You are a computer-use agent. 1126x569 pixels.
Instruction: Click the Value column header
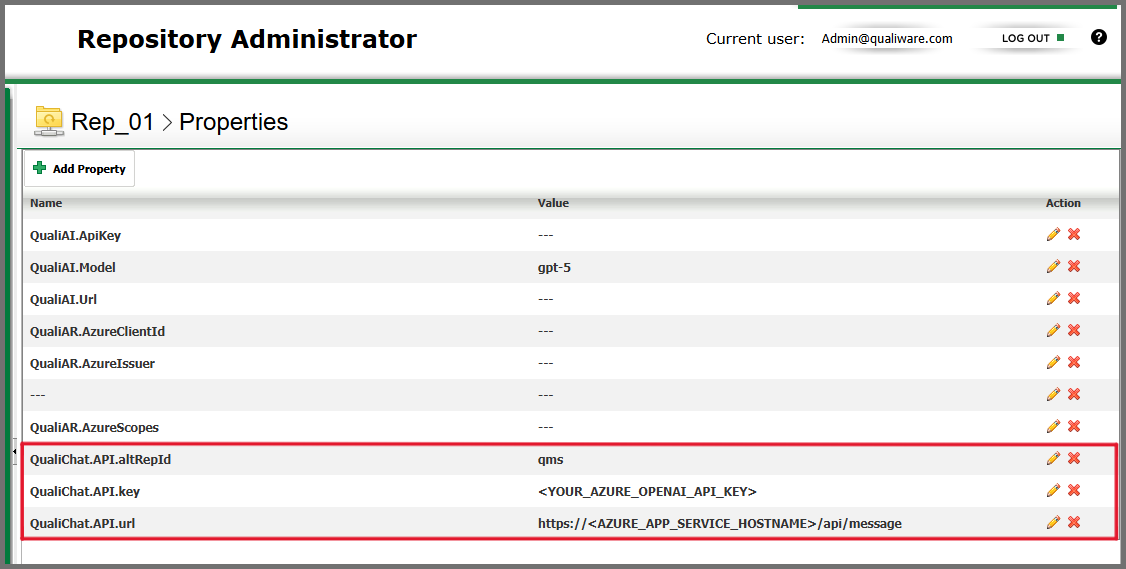point(553,203)
